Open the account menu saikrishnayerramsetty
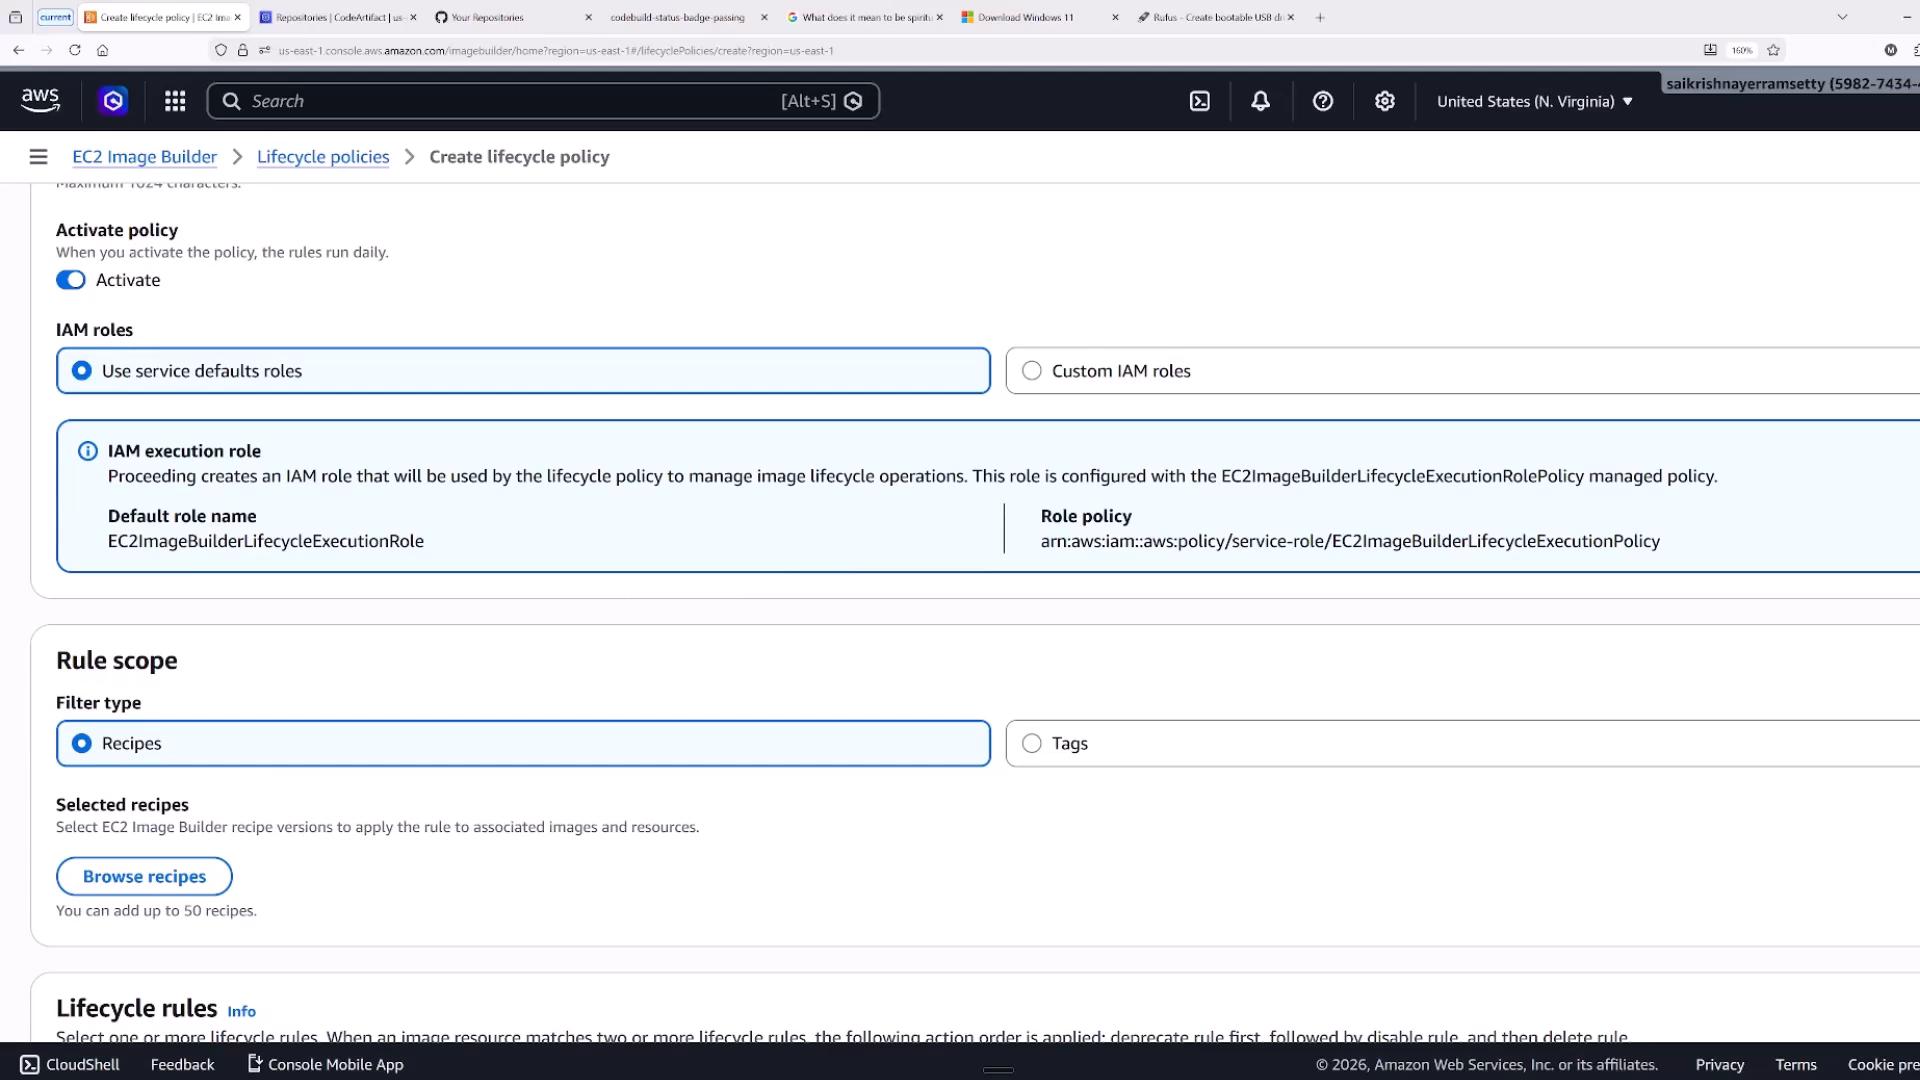The image size is (1920, 1080). pyautogui.click(x=1792, y=84)
